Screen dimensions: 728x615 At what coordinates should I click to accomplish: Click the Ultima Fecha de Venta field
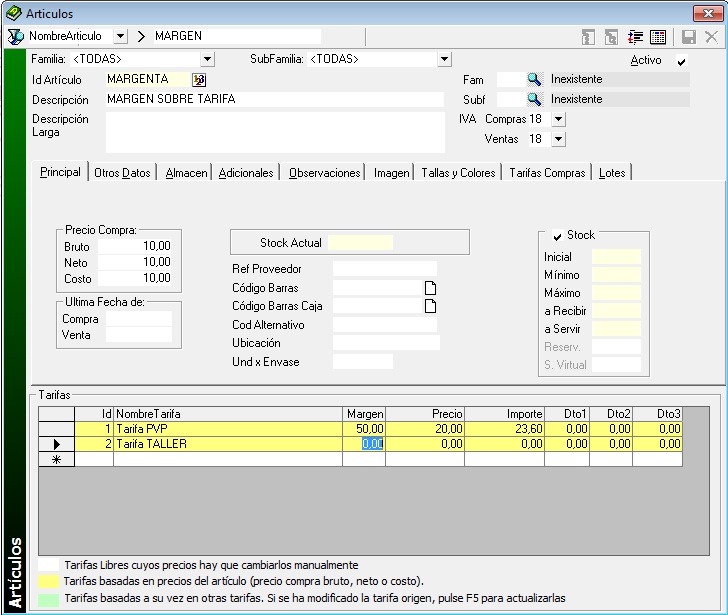point(139,335)
